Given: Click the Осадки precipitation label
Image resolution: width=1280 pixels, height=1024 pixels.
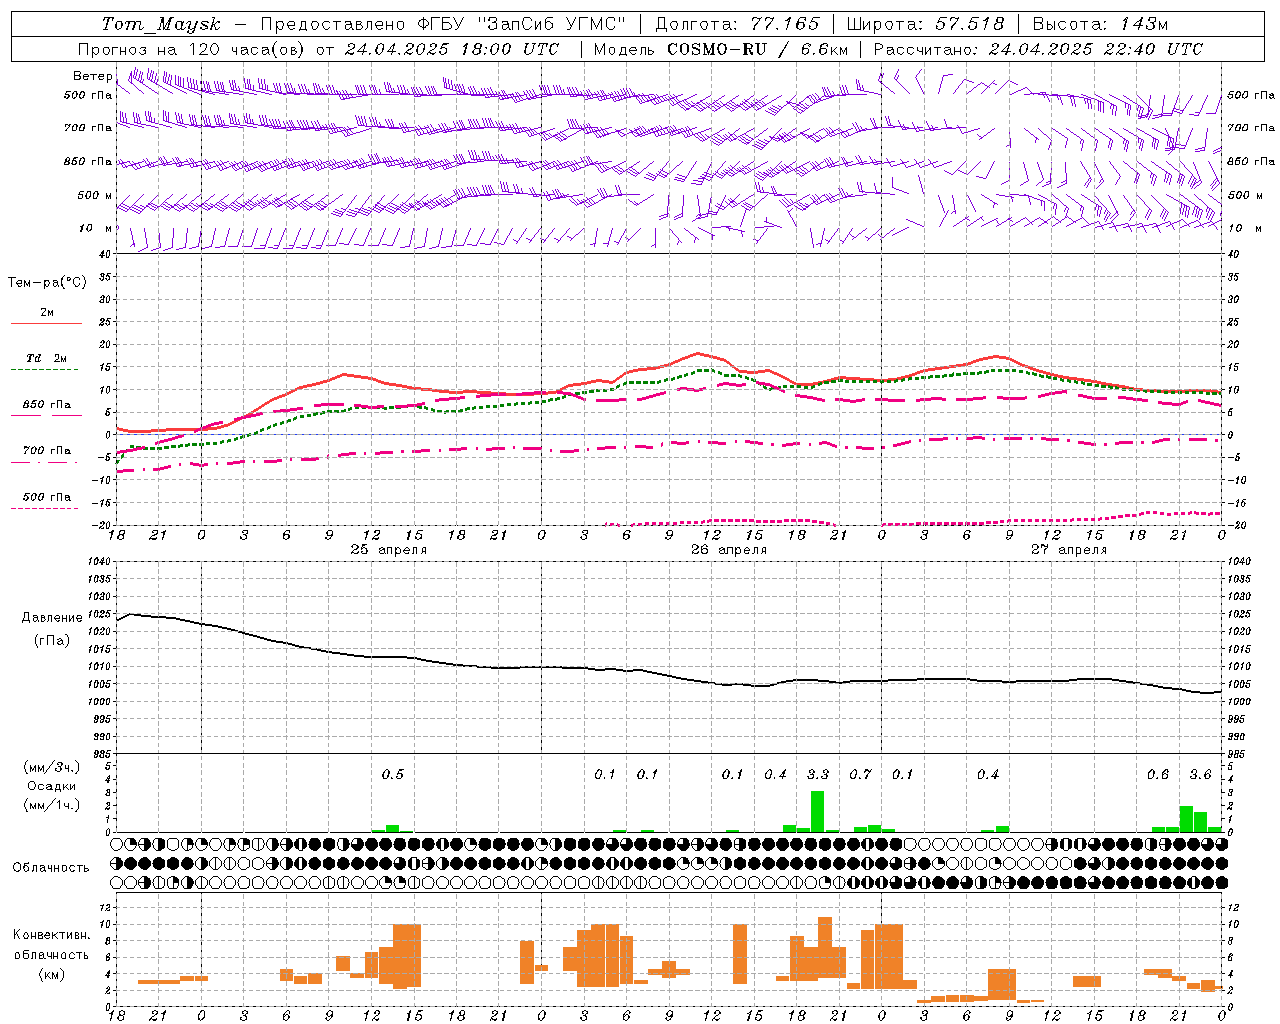Looking at the screenshot, I should 51,786.
